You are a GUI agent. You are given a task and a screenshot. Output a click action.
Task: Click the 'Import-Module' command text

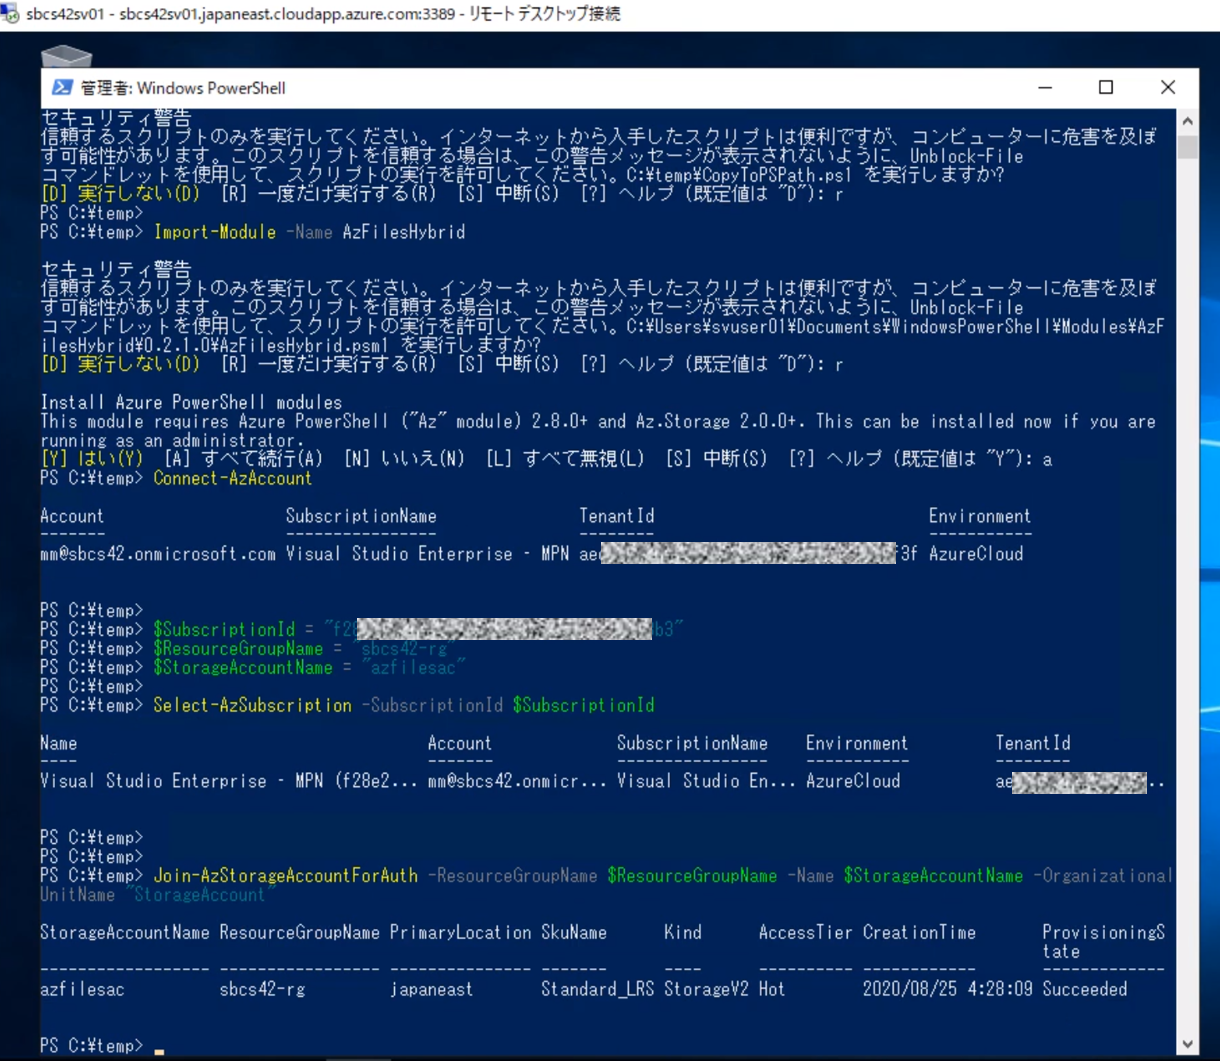pos(215,232)
